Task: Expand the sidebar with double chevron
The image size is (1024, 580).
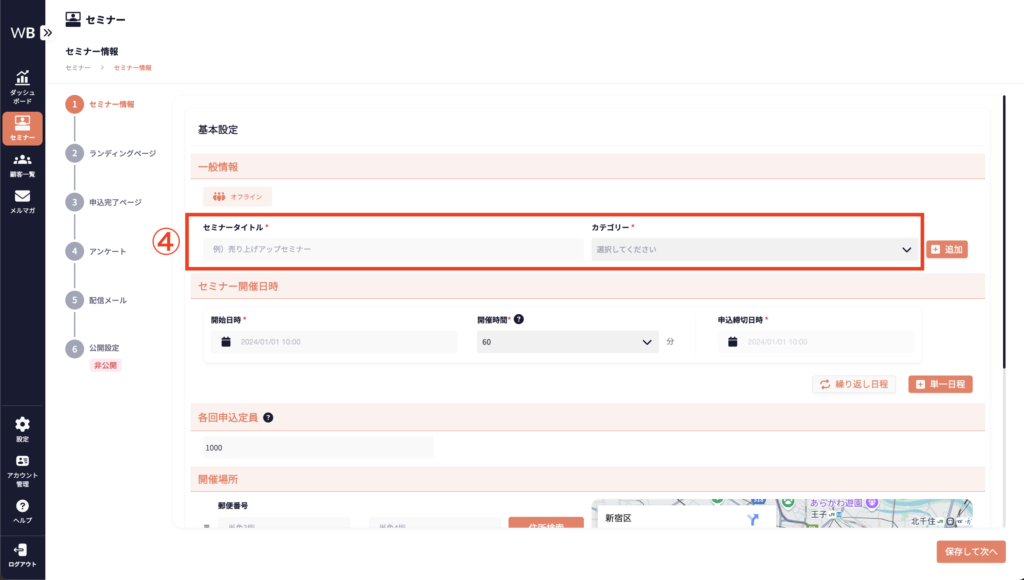Action: click(x=47, y=32)
